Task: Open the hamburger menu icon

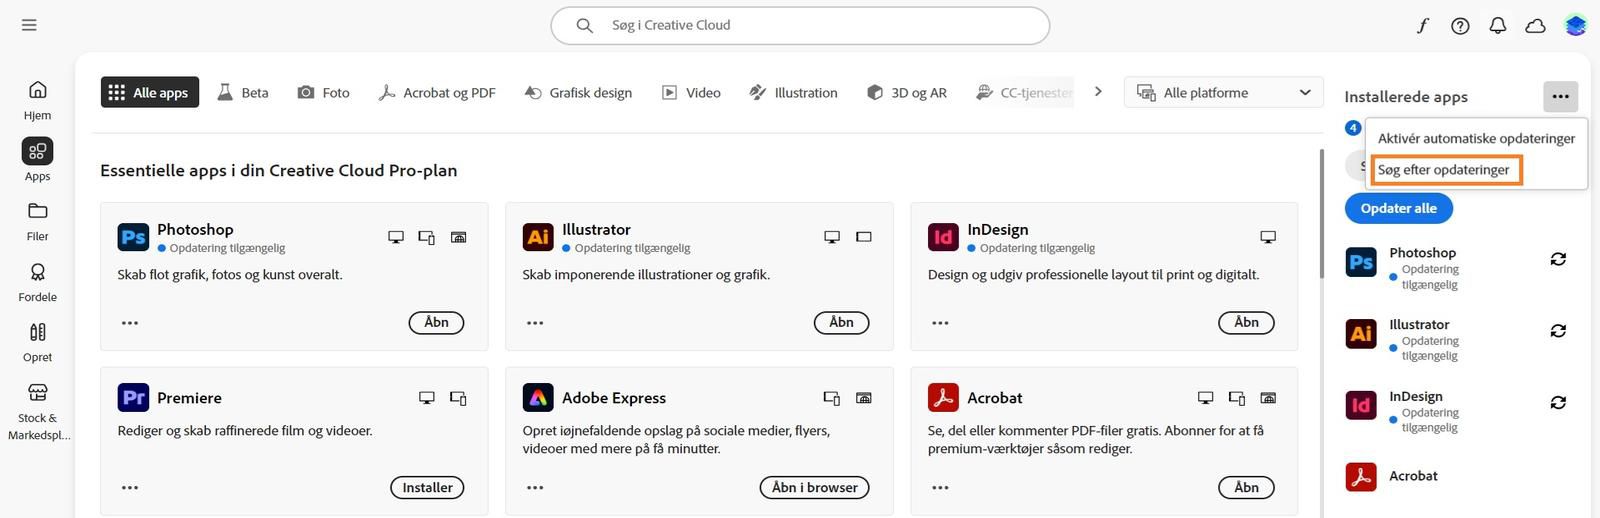Action: pyautogui.click(x=29, y=25)
